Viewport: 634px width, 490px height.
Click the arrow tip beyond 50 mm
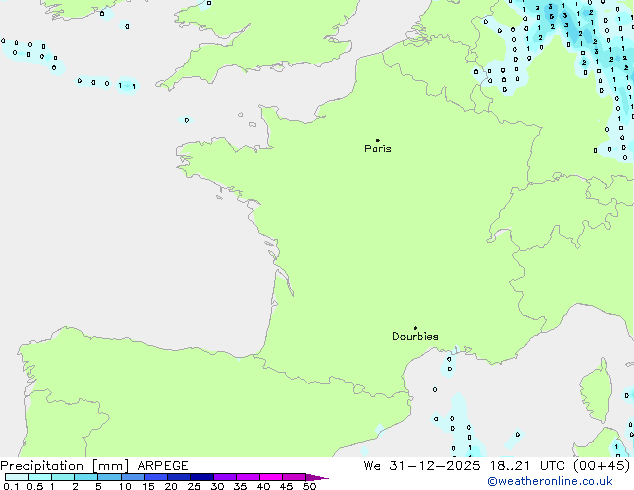pos(317,477)
